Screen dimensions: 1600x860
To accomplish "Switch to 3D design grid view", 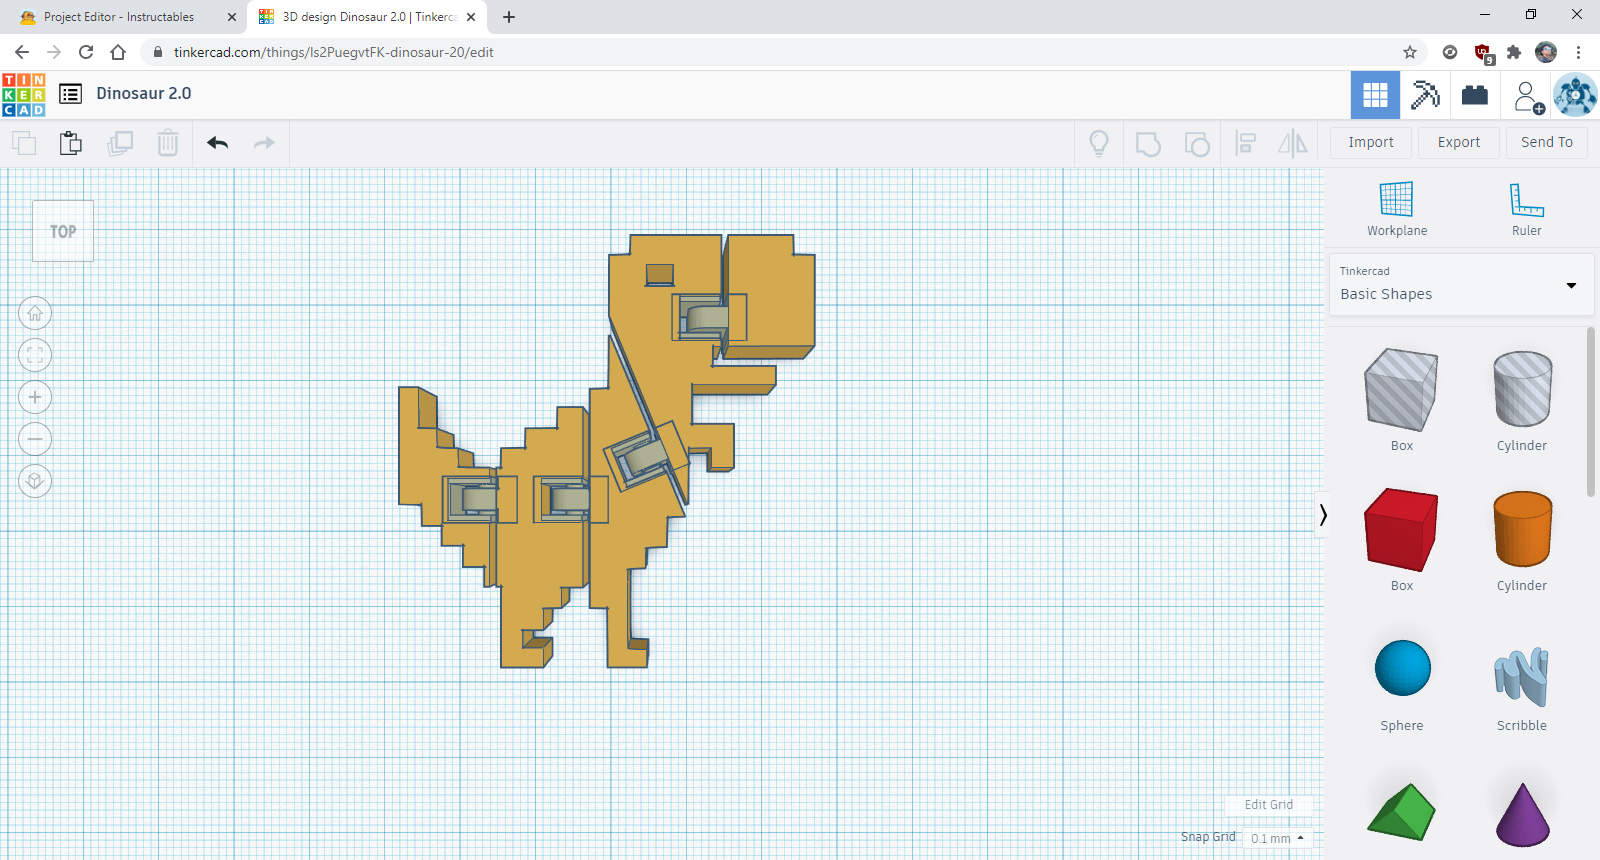I will click(1375, 95).
